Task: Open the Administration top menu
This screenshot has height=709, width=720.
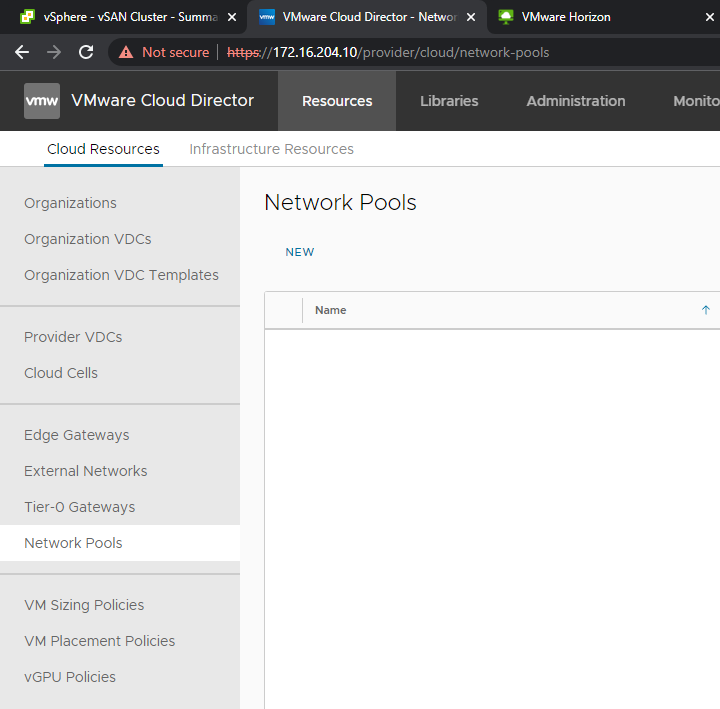Action: pos(576,101)
